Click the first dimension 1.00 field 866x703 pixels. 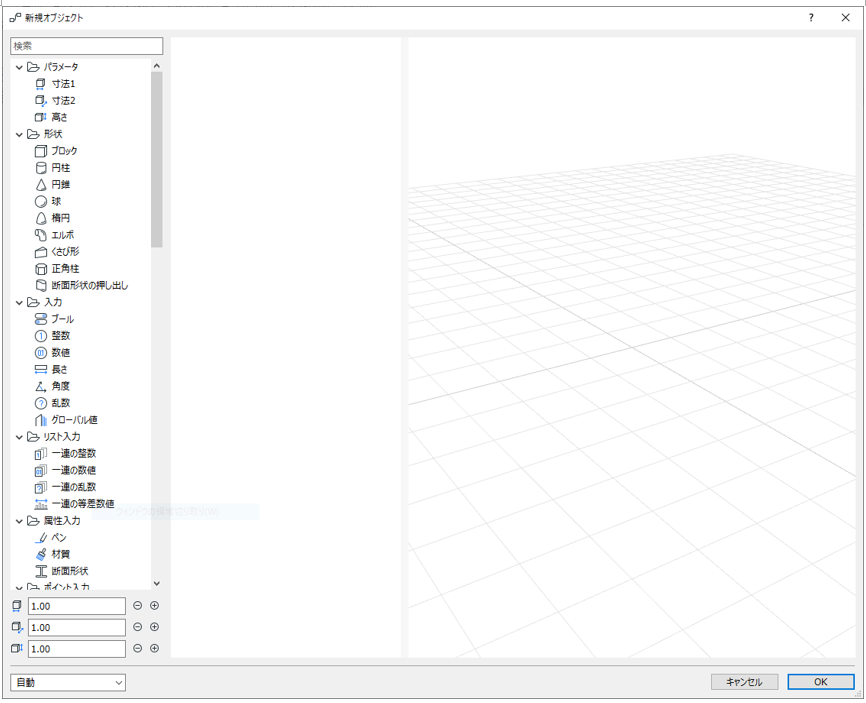tap(77, 606)
